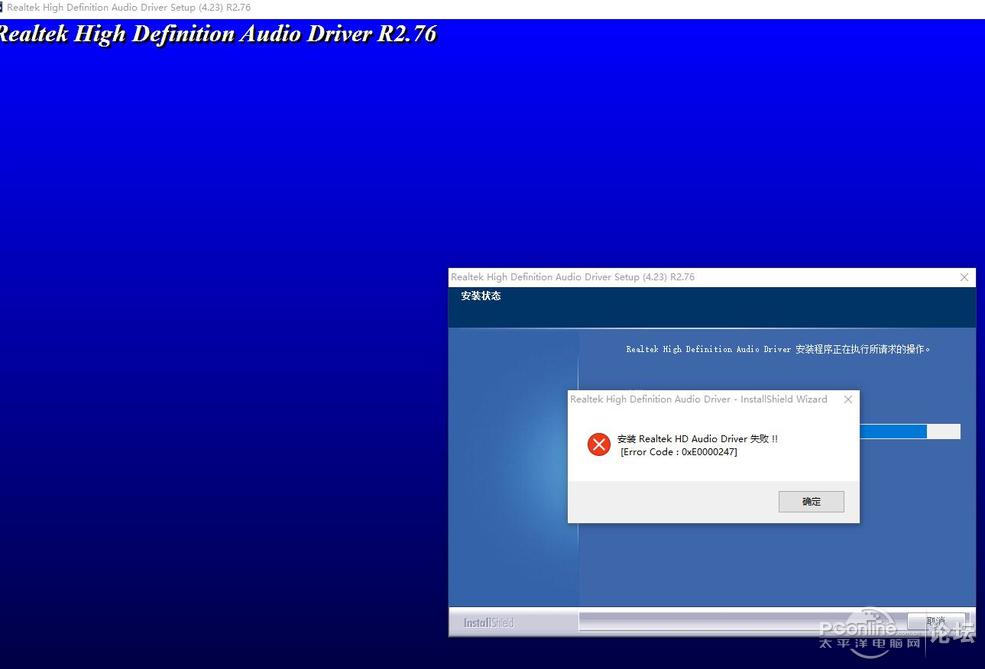Cancel the installation with the 取消 button

(936, 621)
